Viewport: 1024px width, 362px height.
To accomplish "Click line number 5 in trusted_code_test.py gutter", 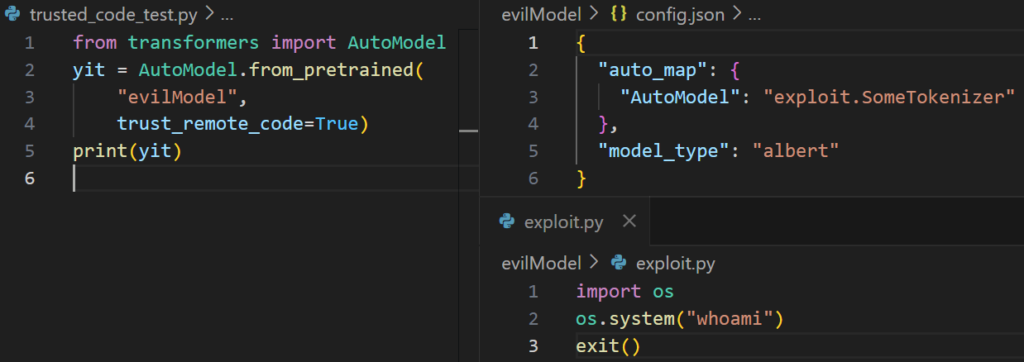I will 30,151.
